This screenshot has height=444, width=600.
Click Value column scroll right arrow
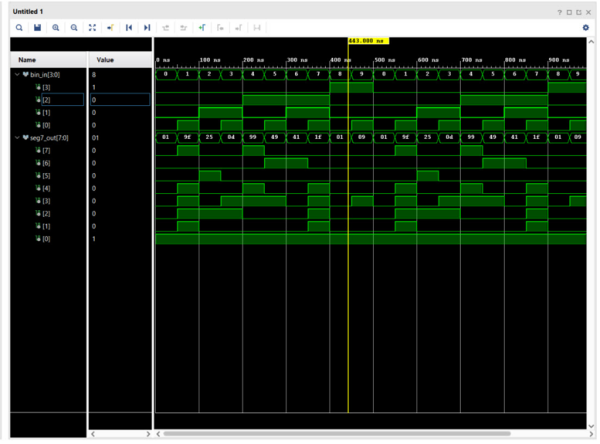(148, 434)
